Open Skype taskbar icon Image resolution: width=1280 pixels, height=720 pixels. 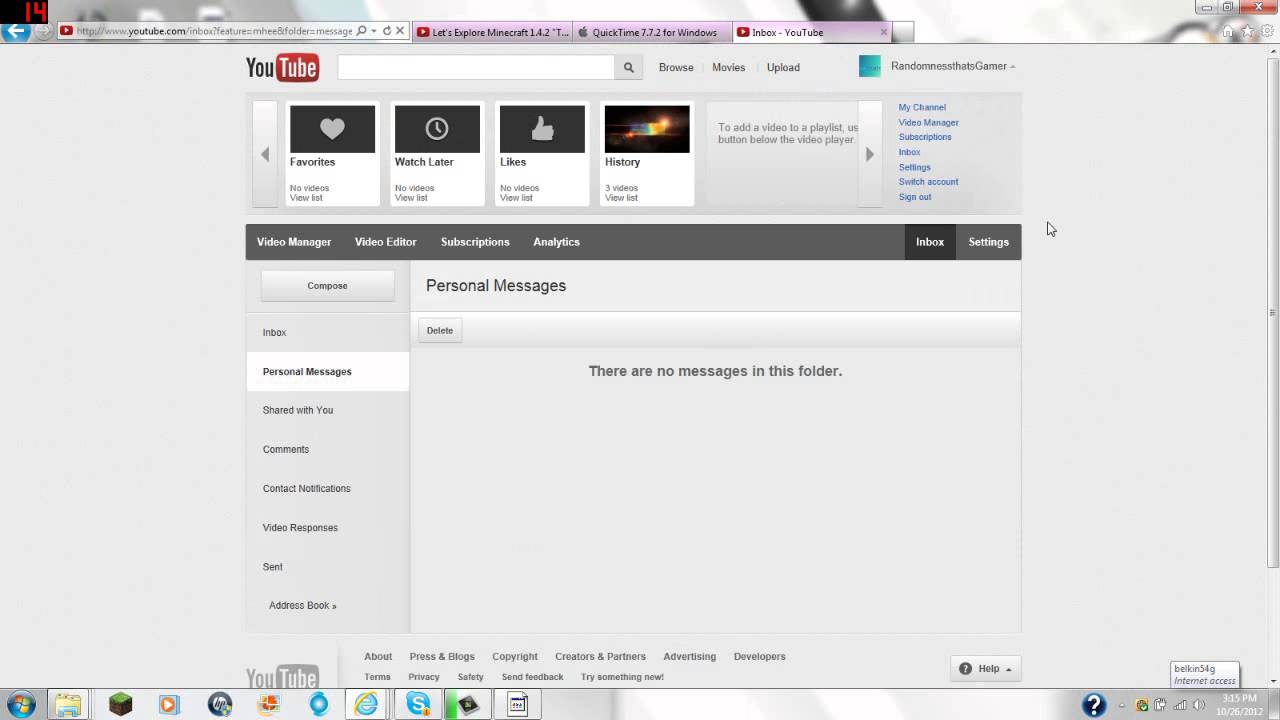pyautogui.click(x=419, y=705)
